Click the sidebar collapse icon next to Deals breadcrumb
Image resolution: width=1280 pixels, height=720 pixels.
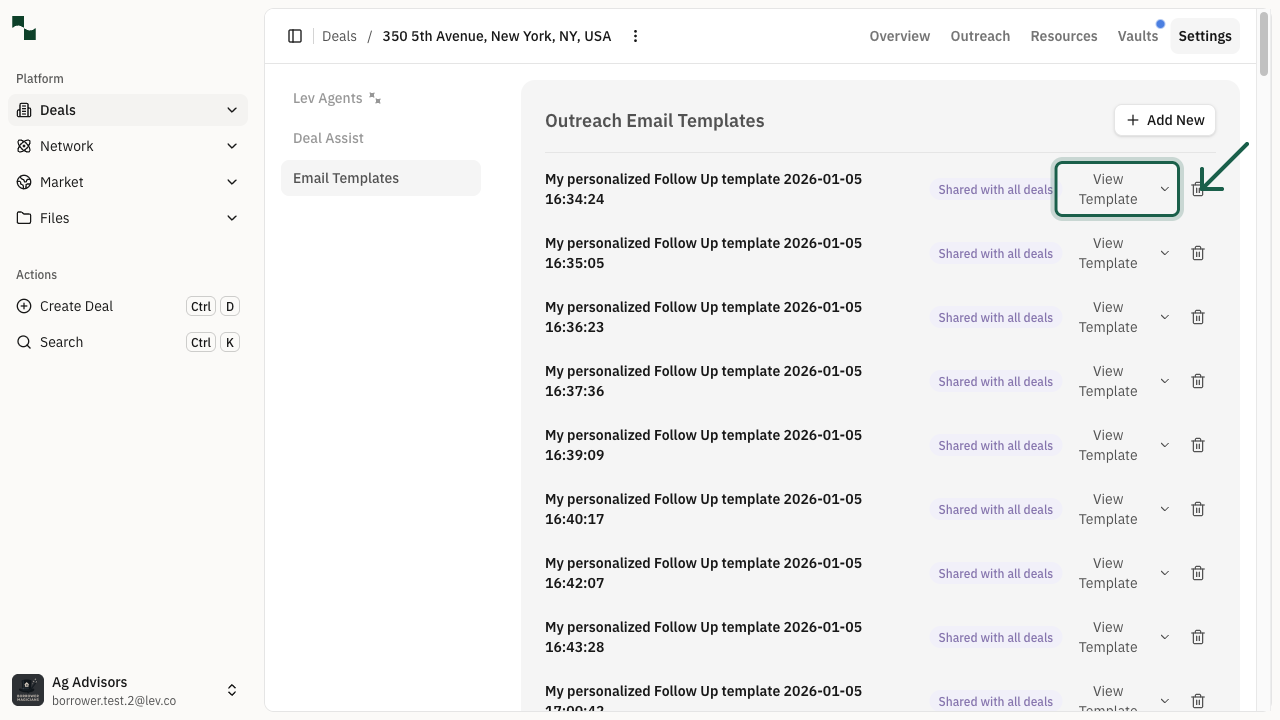[295, 36]
